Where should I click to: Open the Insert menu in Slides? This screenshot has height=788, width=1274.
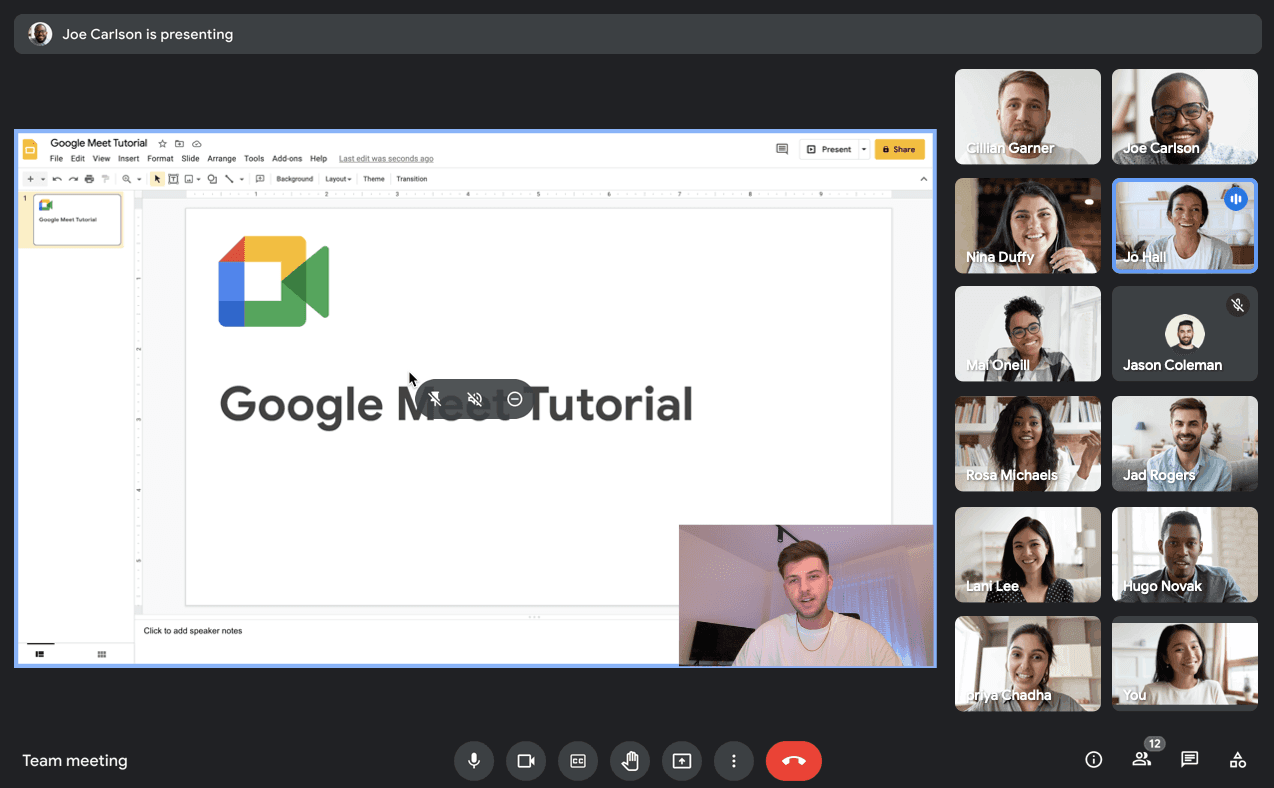129,159
